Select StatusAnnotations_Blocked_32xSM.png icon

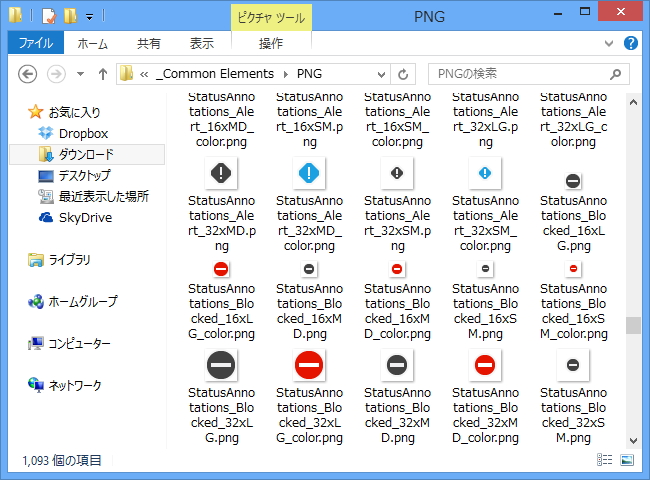[x=573, y=365]
